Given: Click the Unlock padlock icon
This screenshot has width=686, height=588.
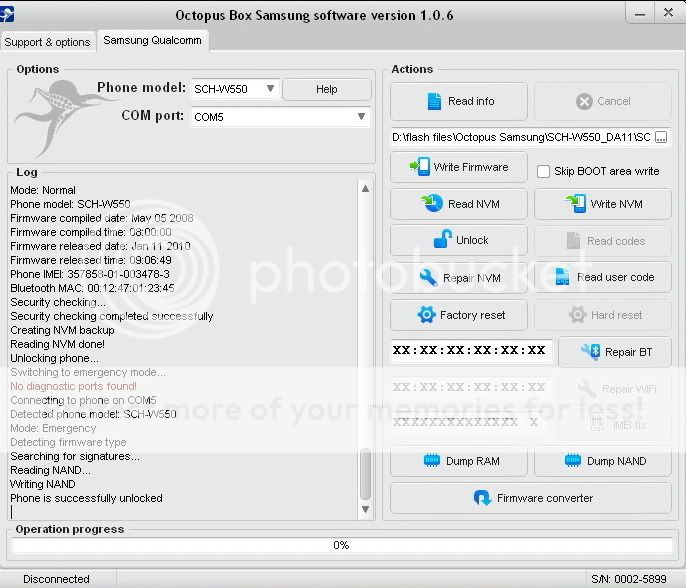Looking at the screenshot, I should coord(442,240).
